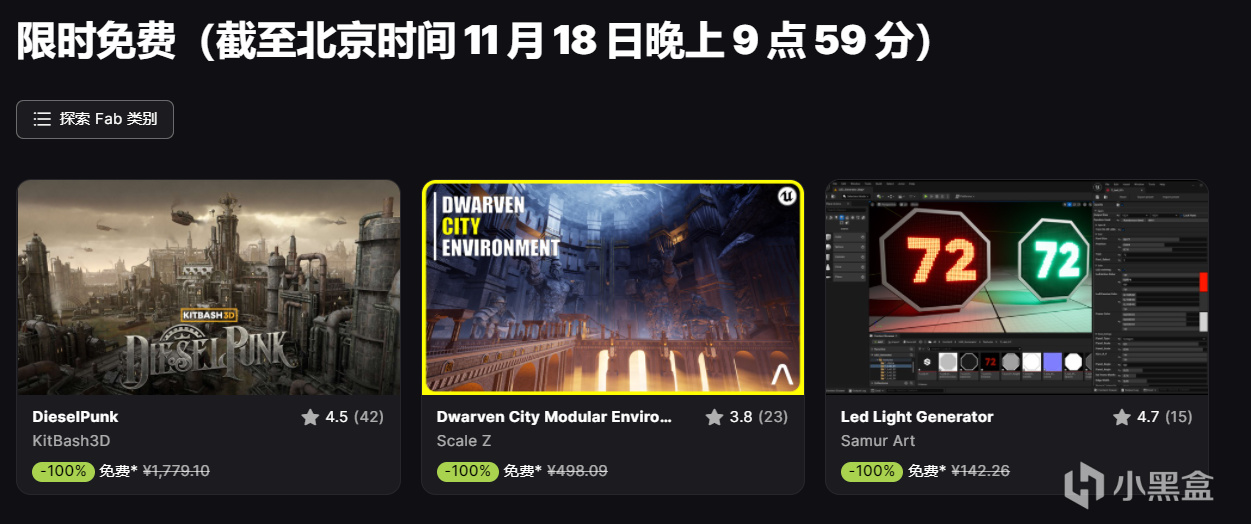
Task: Click the Unreal Engine badge on Dwarven thumbnail
Action: 787,196
